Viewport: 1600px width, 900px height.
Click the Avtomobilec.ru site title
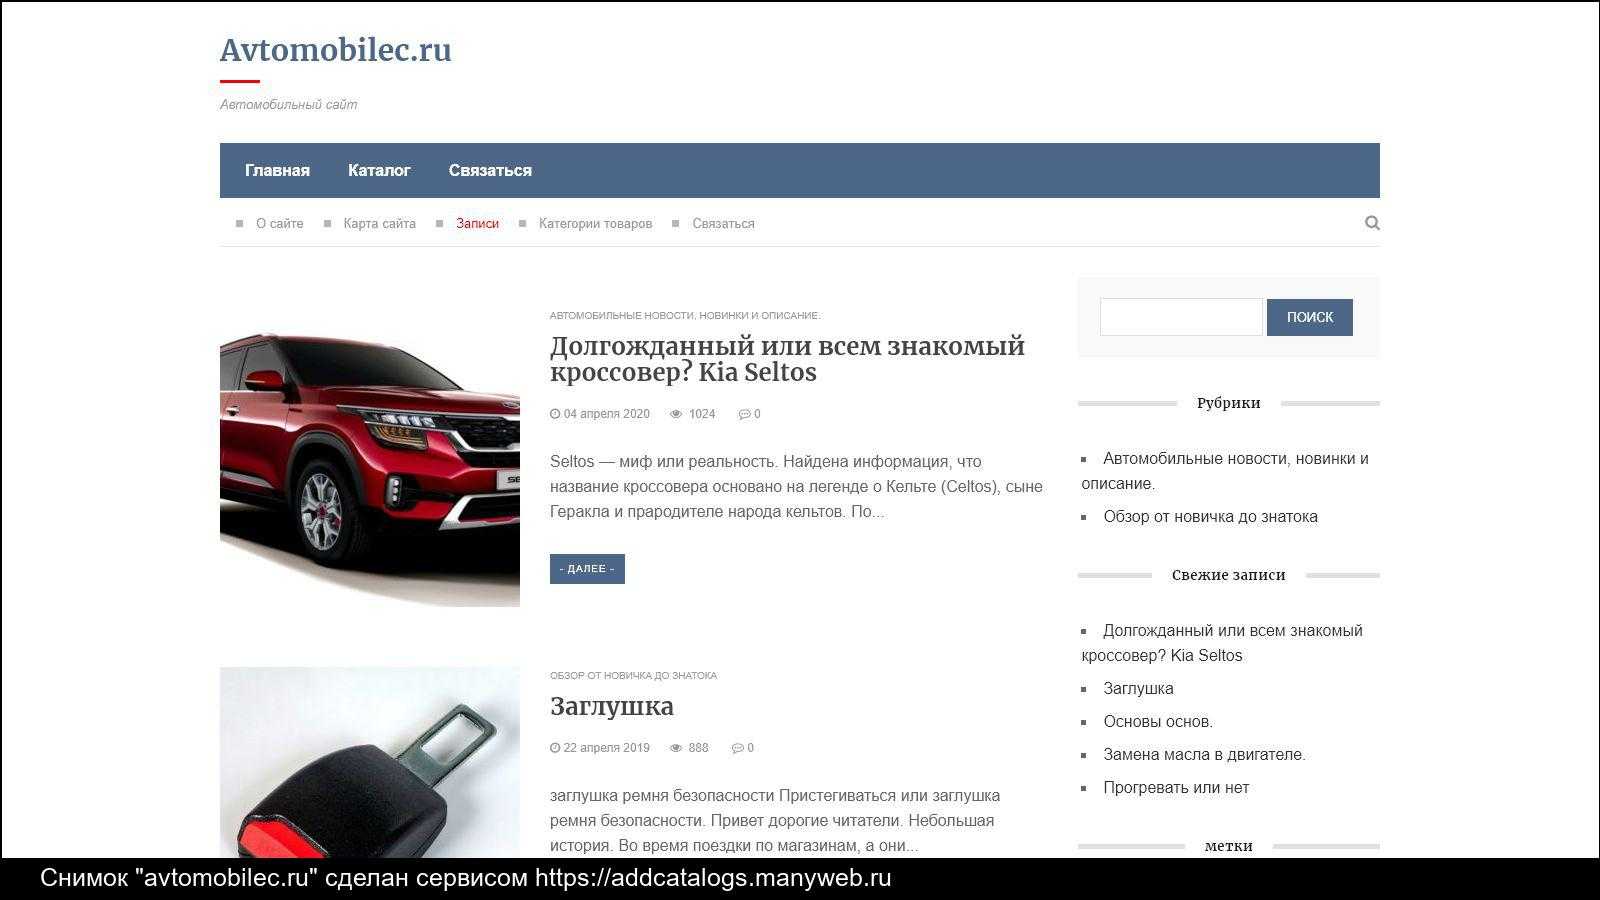pyautogui.click(x=336, y=50)
